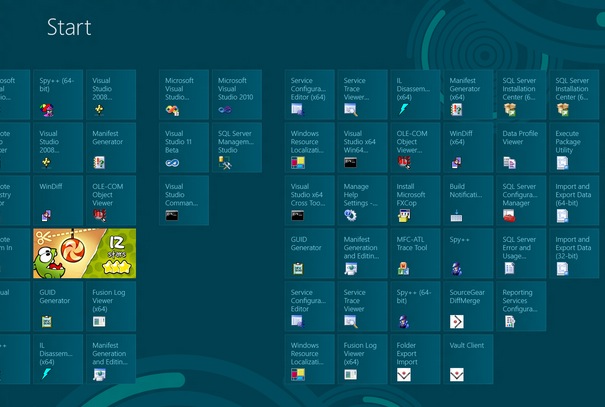The width and height of the screenshot is (605, 407).
Task: Open the Cut the Rope game tile
Action: coord(84,253)
